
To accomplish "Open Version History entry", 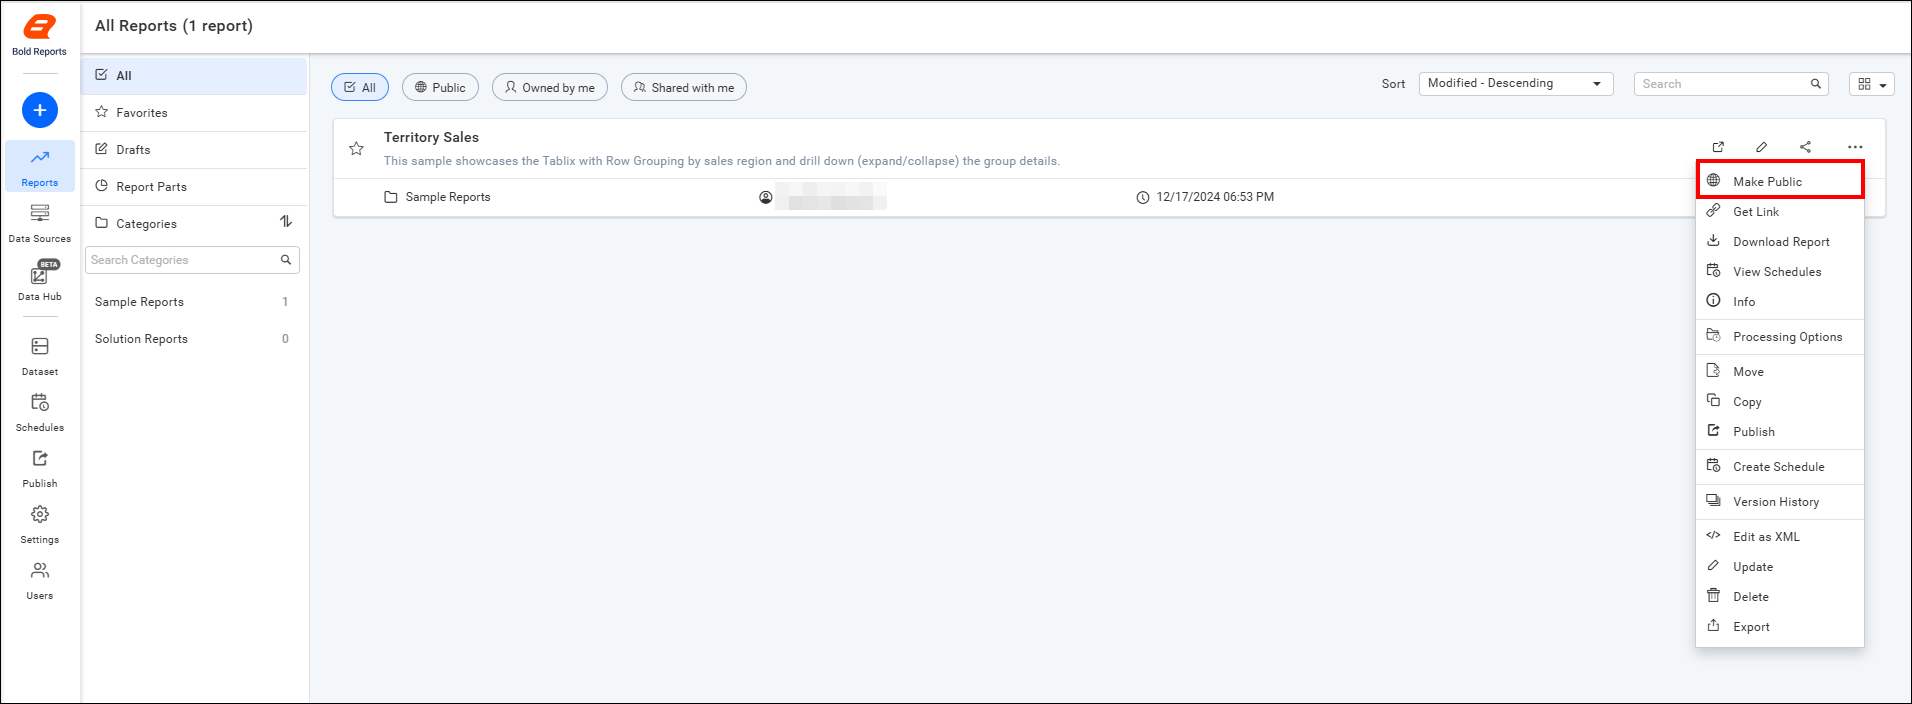I will [x=1780, y=501].
